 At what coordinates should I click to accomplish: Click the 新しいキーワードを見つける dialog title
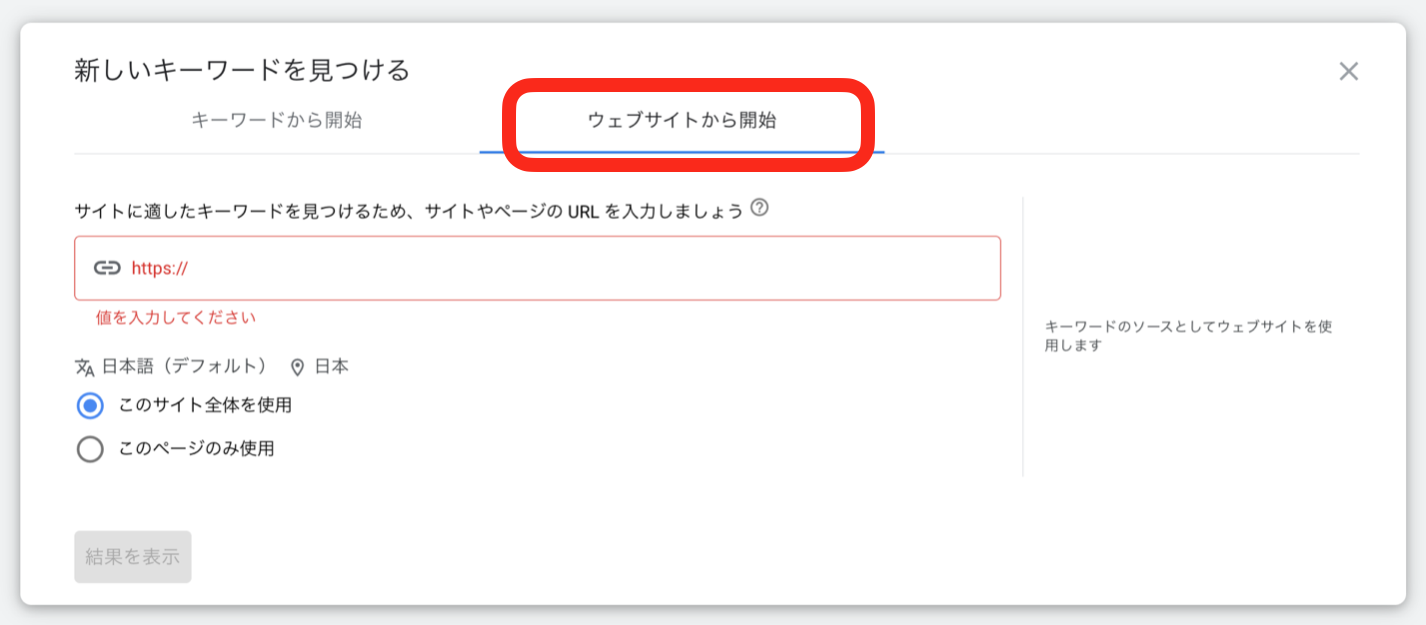(x=242, y=70)
